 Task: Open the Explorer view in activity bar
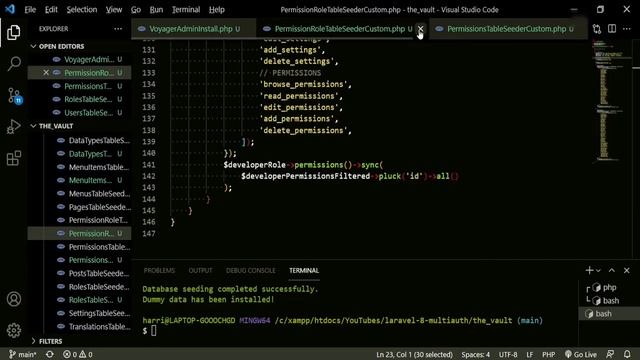pos(13,32)
